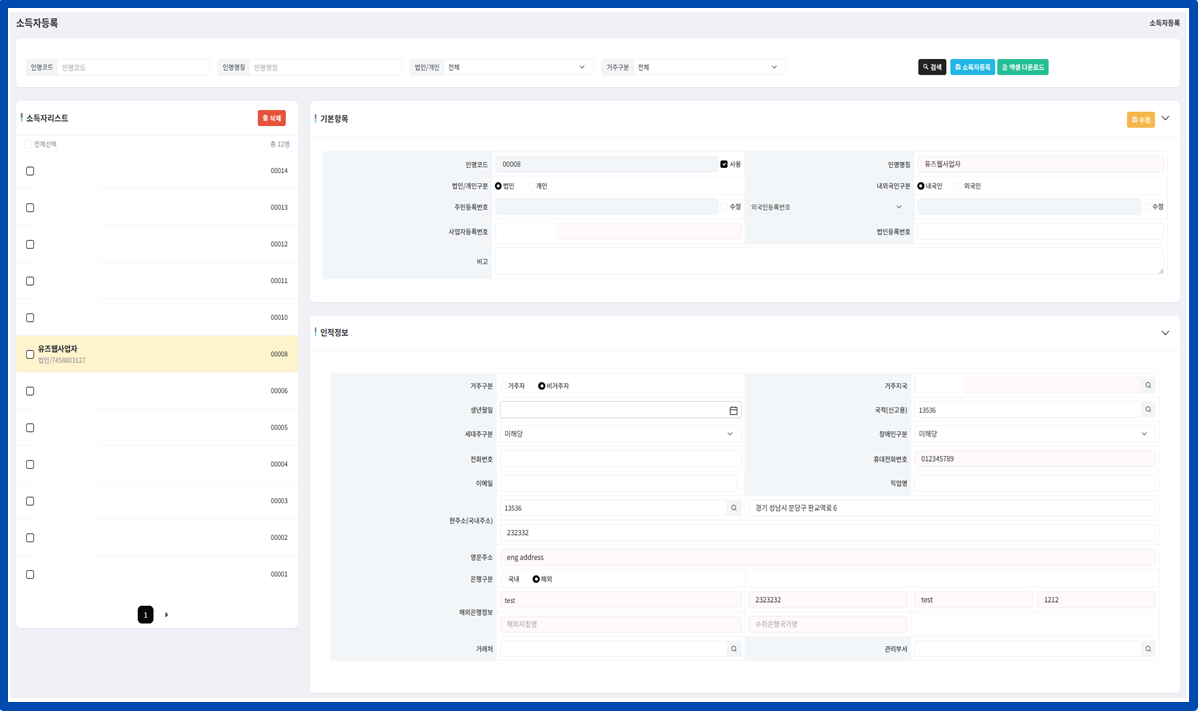Click the postal code search icon in 현주소
The width and height of the screenshot is (1198, 711).
coord(734,508)
